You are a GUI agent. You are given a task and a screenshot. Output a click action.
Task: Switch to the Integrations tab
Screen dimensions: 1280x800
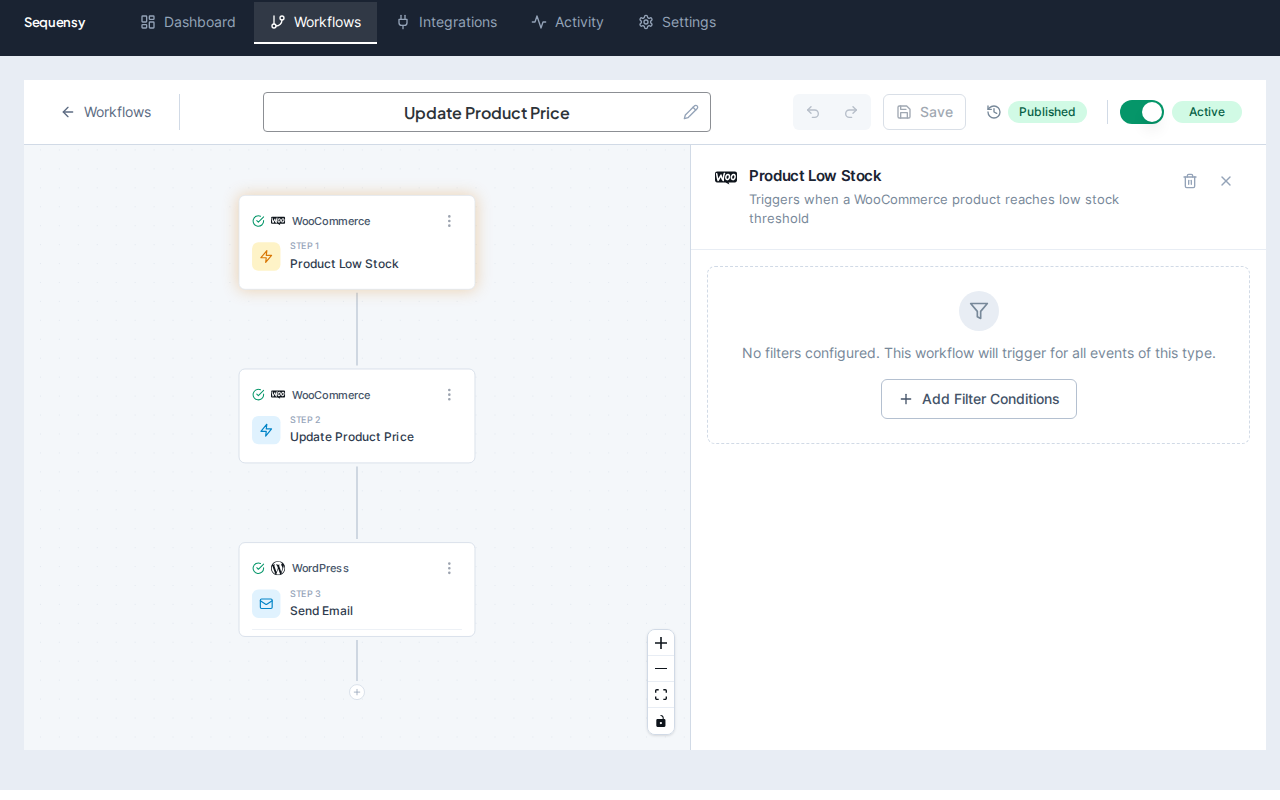pos(446,22)
